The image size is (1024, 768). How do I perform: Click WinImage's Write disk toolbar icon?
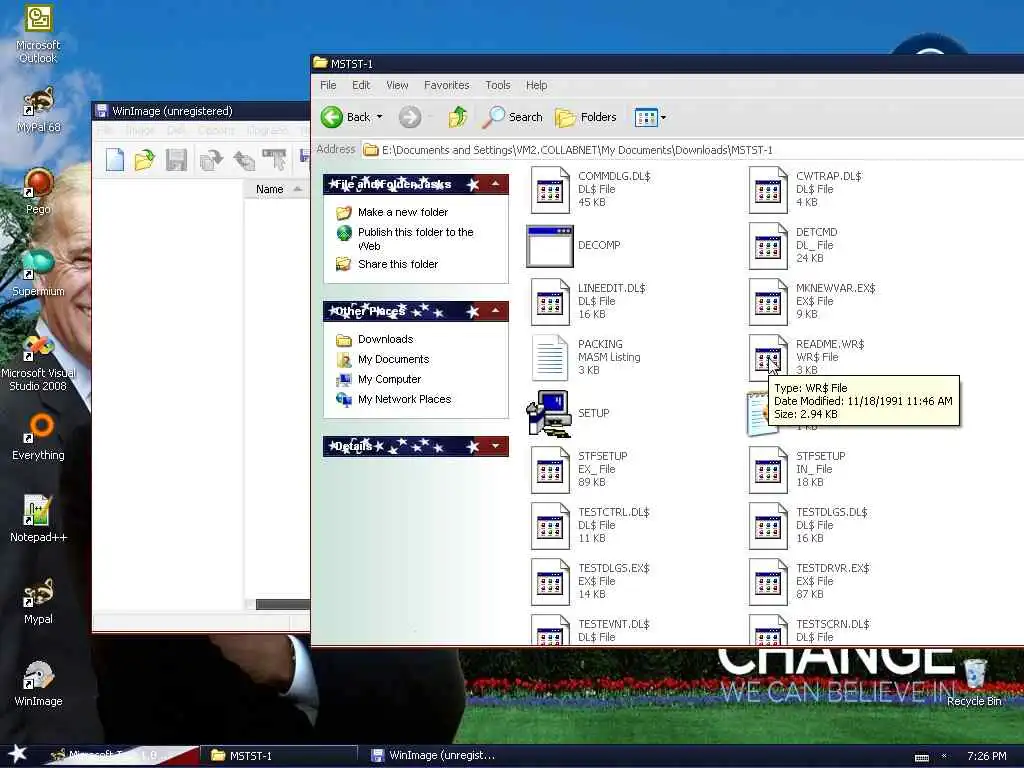tap(244, 159)
